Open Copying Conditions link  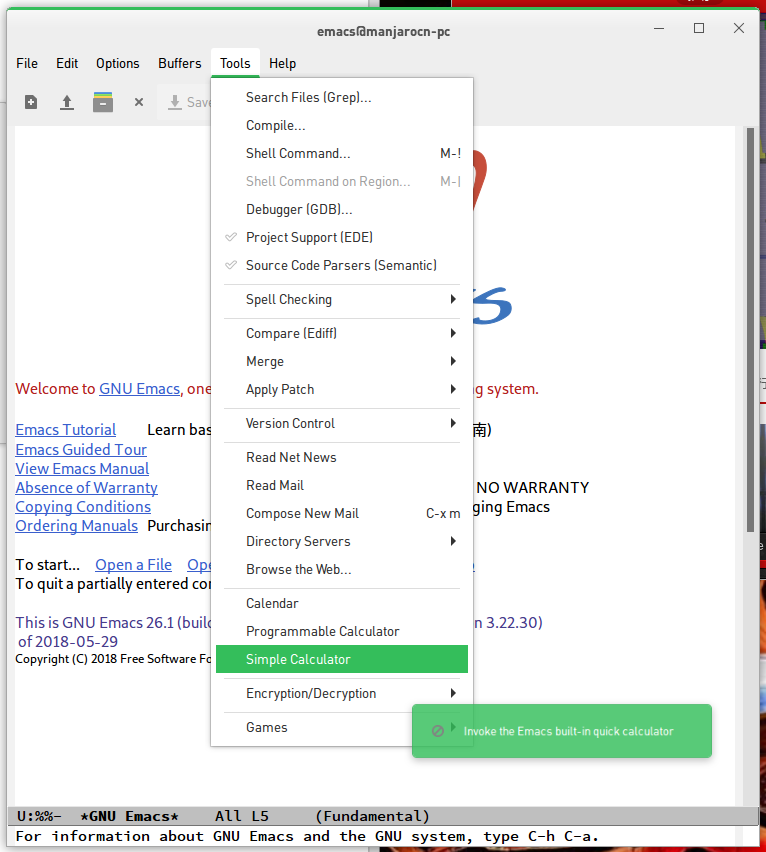point(83,507)
